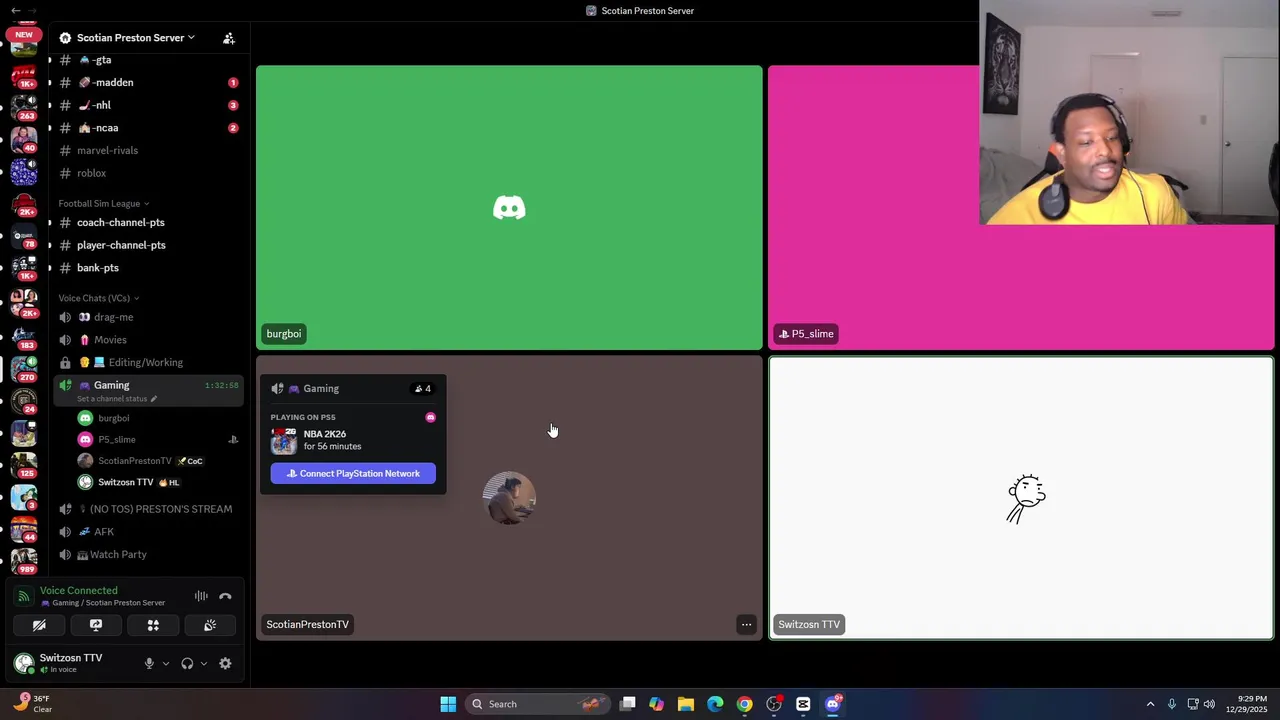Open the marvel-rivals channel

click(148, 150)
